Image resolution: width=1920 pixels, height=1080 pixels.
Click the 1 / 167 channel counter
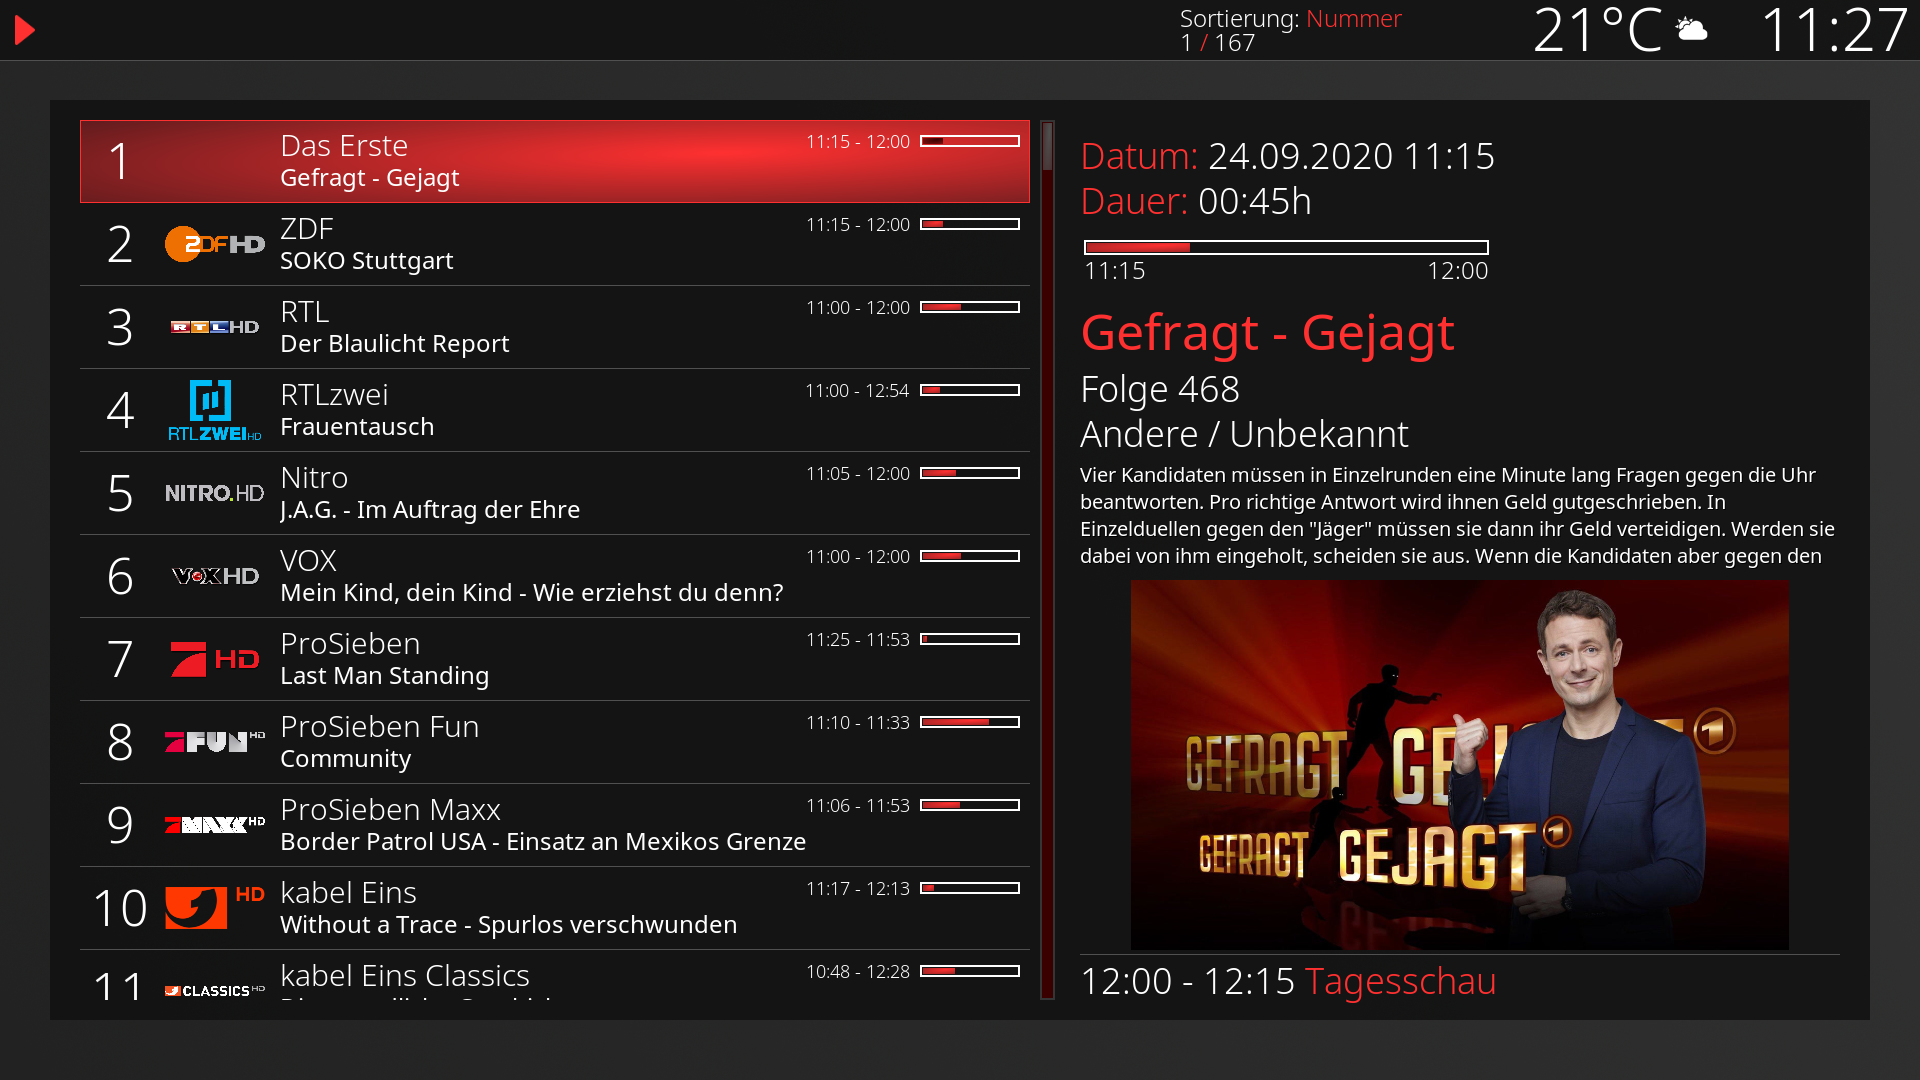1218,43
